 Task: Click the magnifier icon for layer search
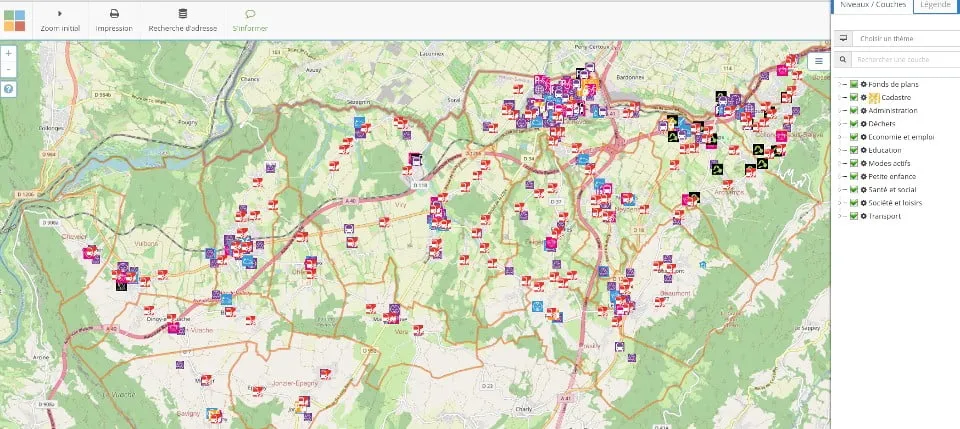844,59
